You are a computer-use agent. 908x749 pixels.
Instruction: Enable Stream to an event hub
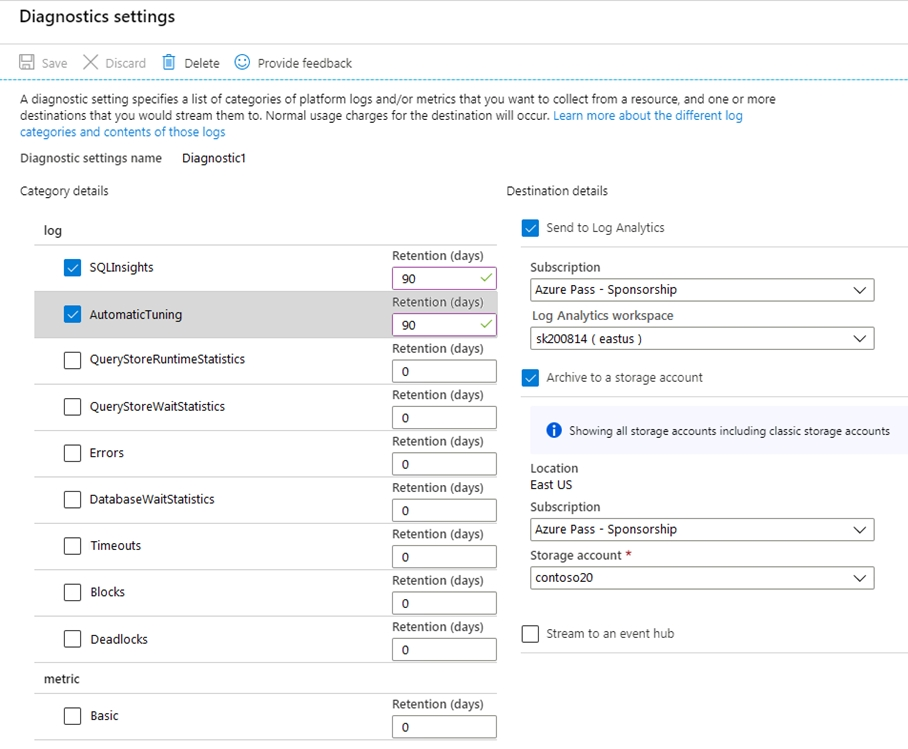coord(530,634)
